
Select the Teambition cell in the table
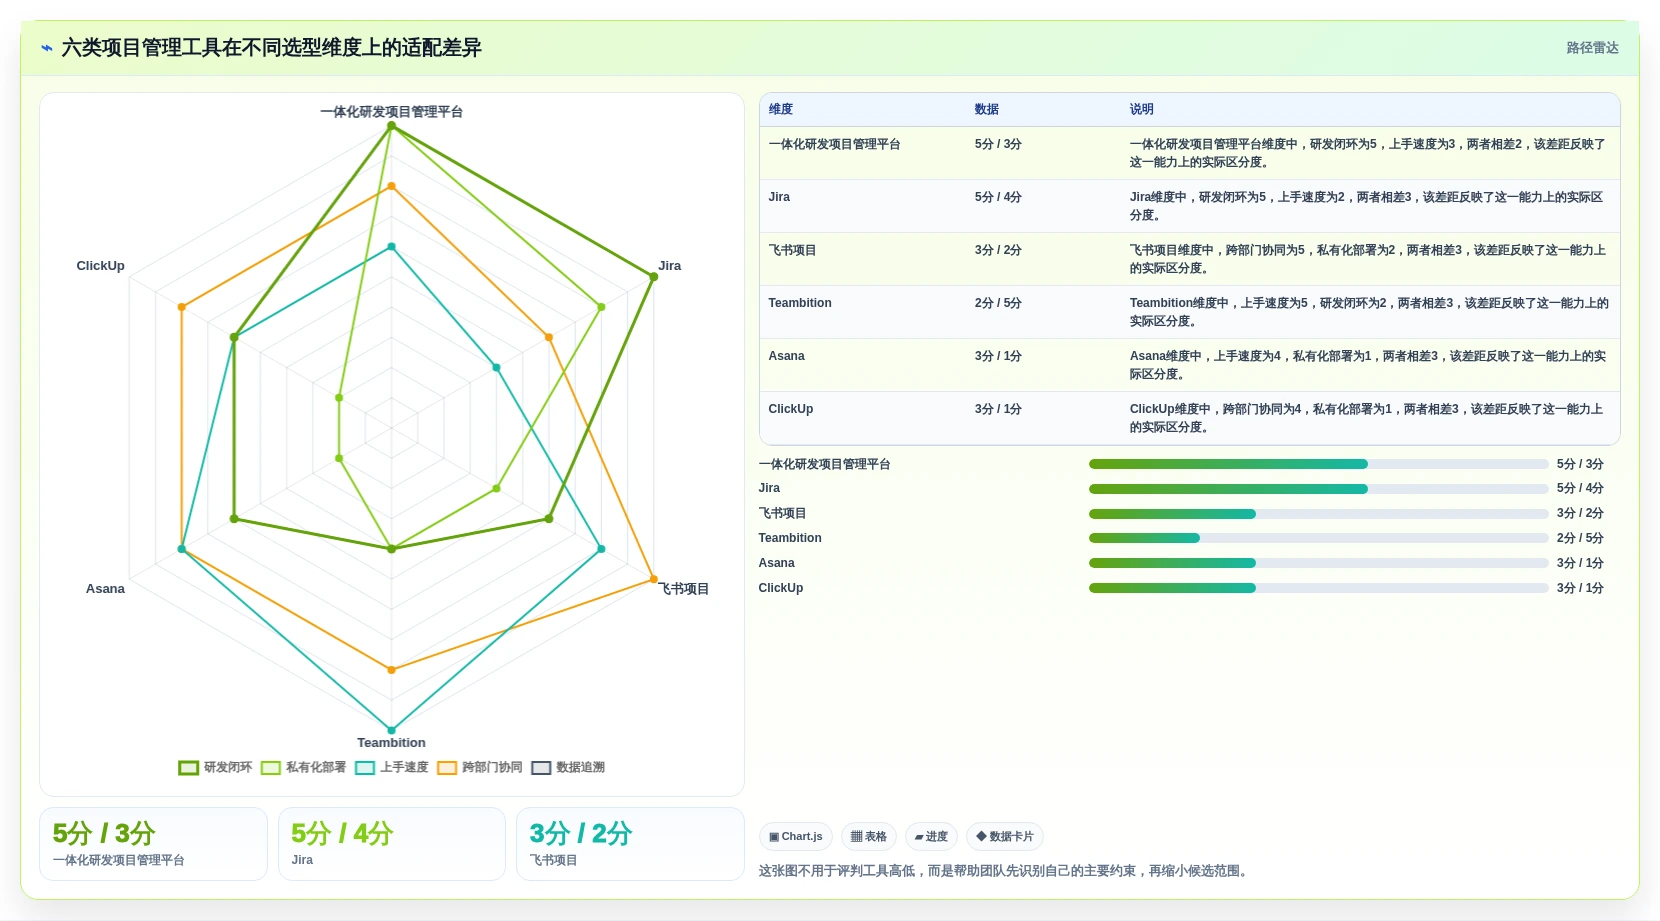[x=800, y=303]
